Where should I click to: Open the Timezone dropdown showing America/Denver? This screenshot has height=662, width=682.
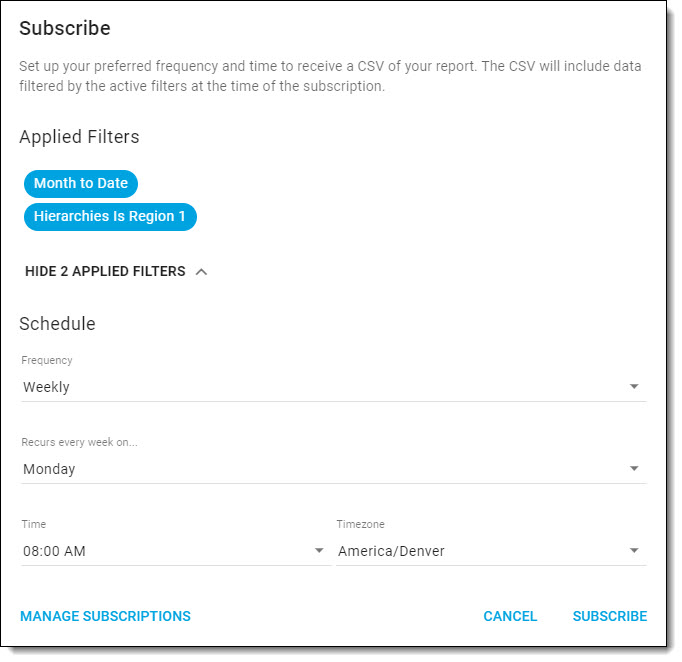tap(480, 551)
